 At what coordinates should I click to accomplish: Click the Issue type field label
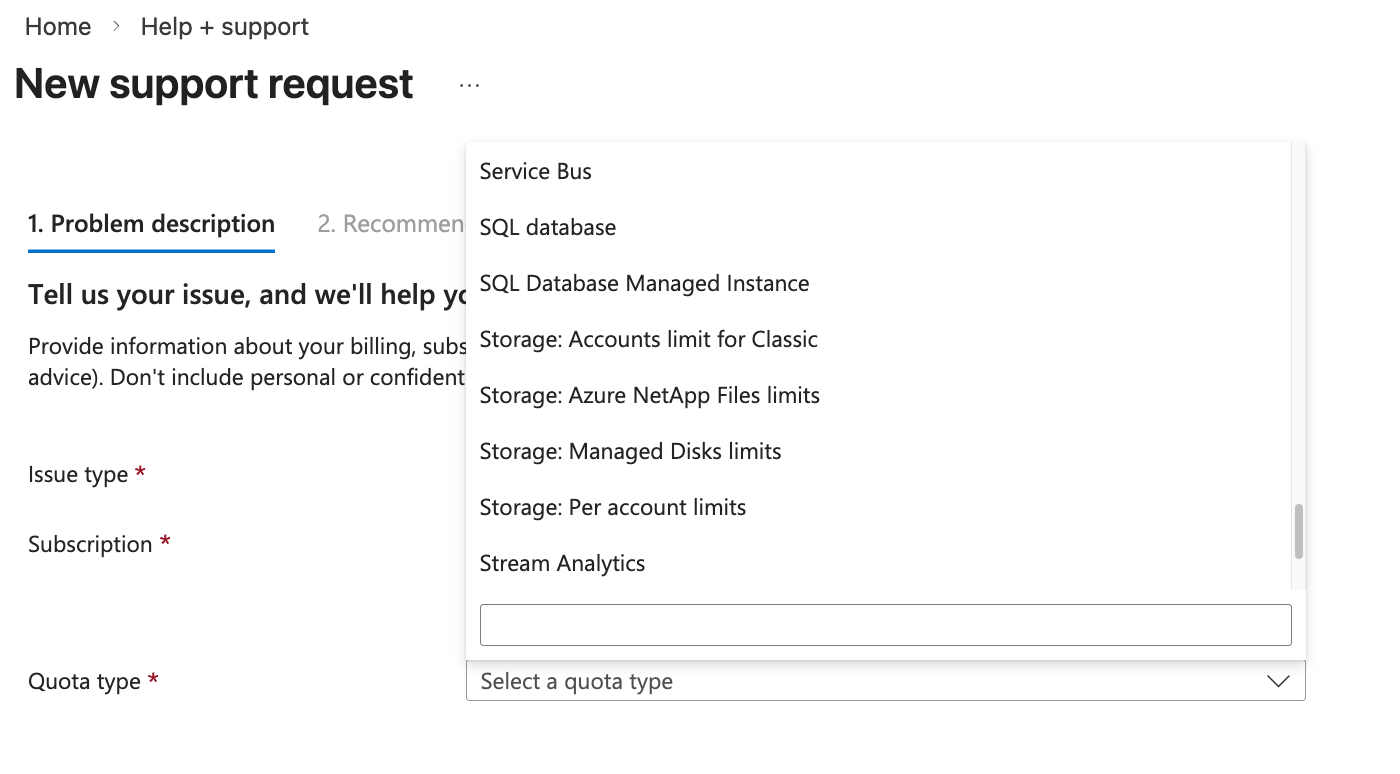(x=78, y=474)
